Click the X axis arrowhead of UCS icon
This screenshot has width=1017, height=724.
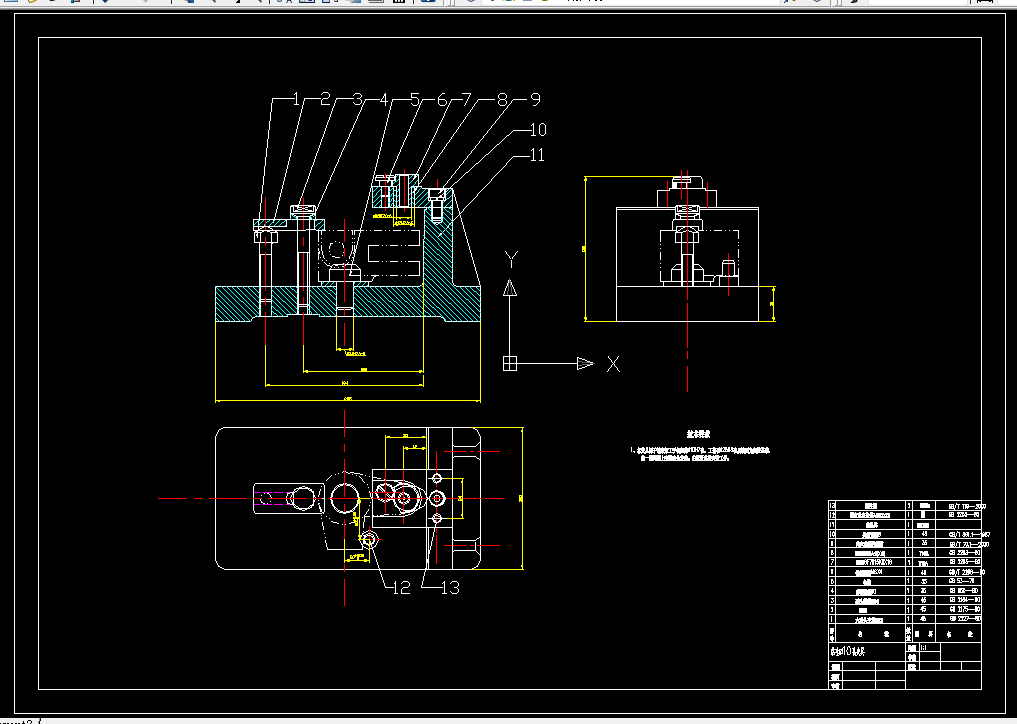tap(585, 364)
